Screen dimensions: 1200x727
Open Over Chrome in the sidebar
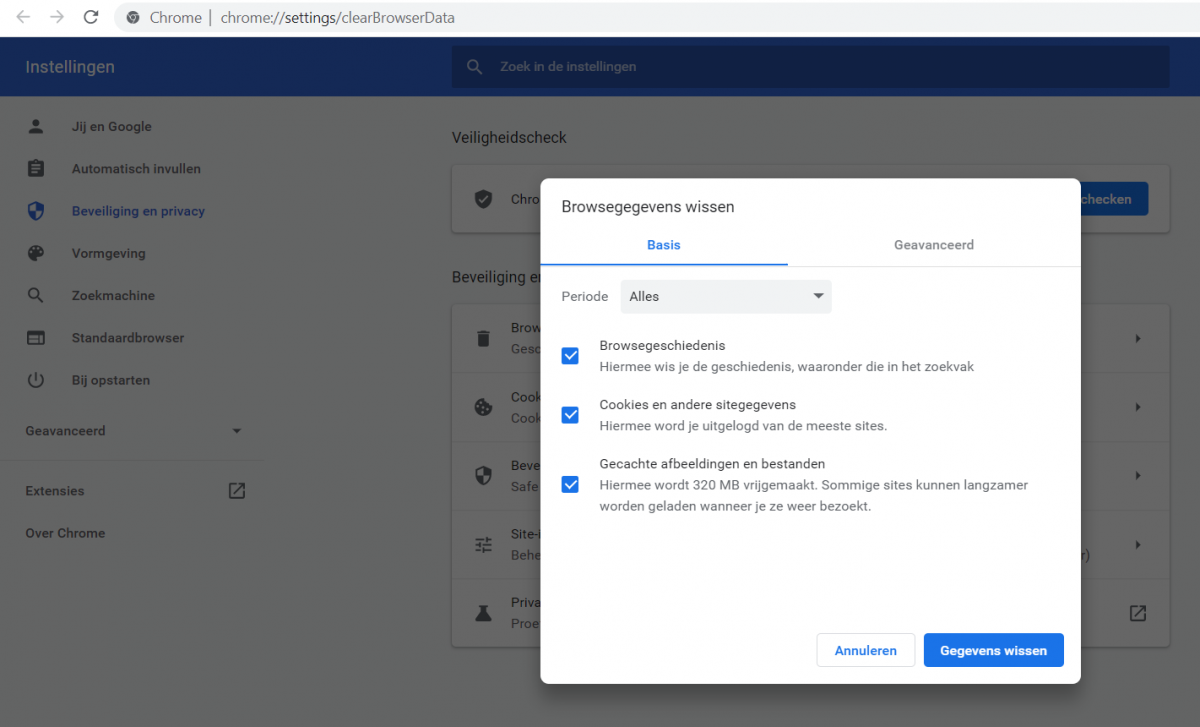click(x=65, y=533)
